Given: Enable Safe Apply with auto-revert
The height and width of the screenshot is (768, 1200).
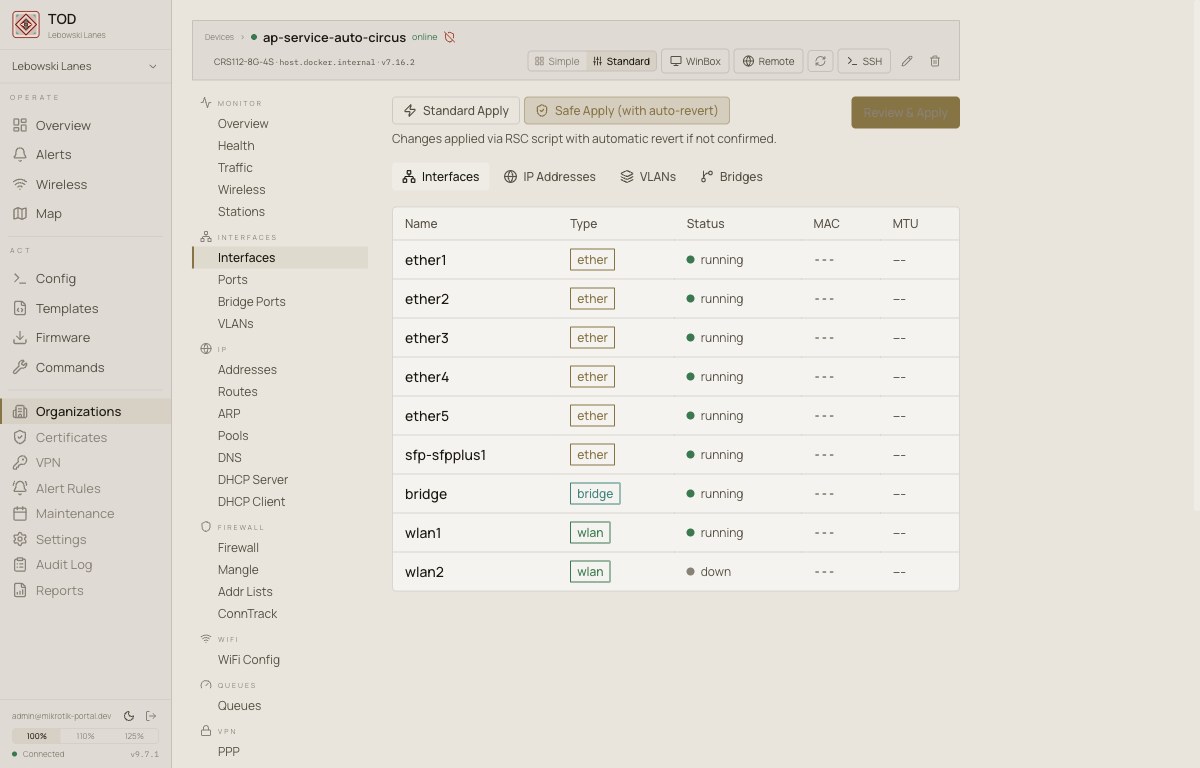Looking at the screenshot, I should point(627,110).
